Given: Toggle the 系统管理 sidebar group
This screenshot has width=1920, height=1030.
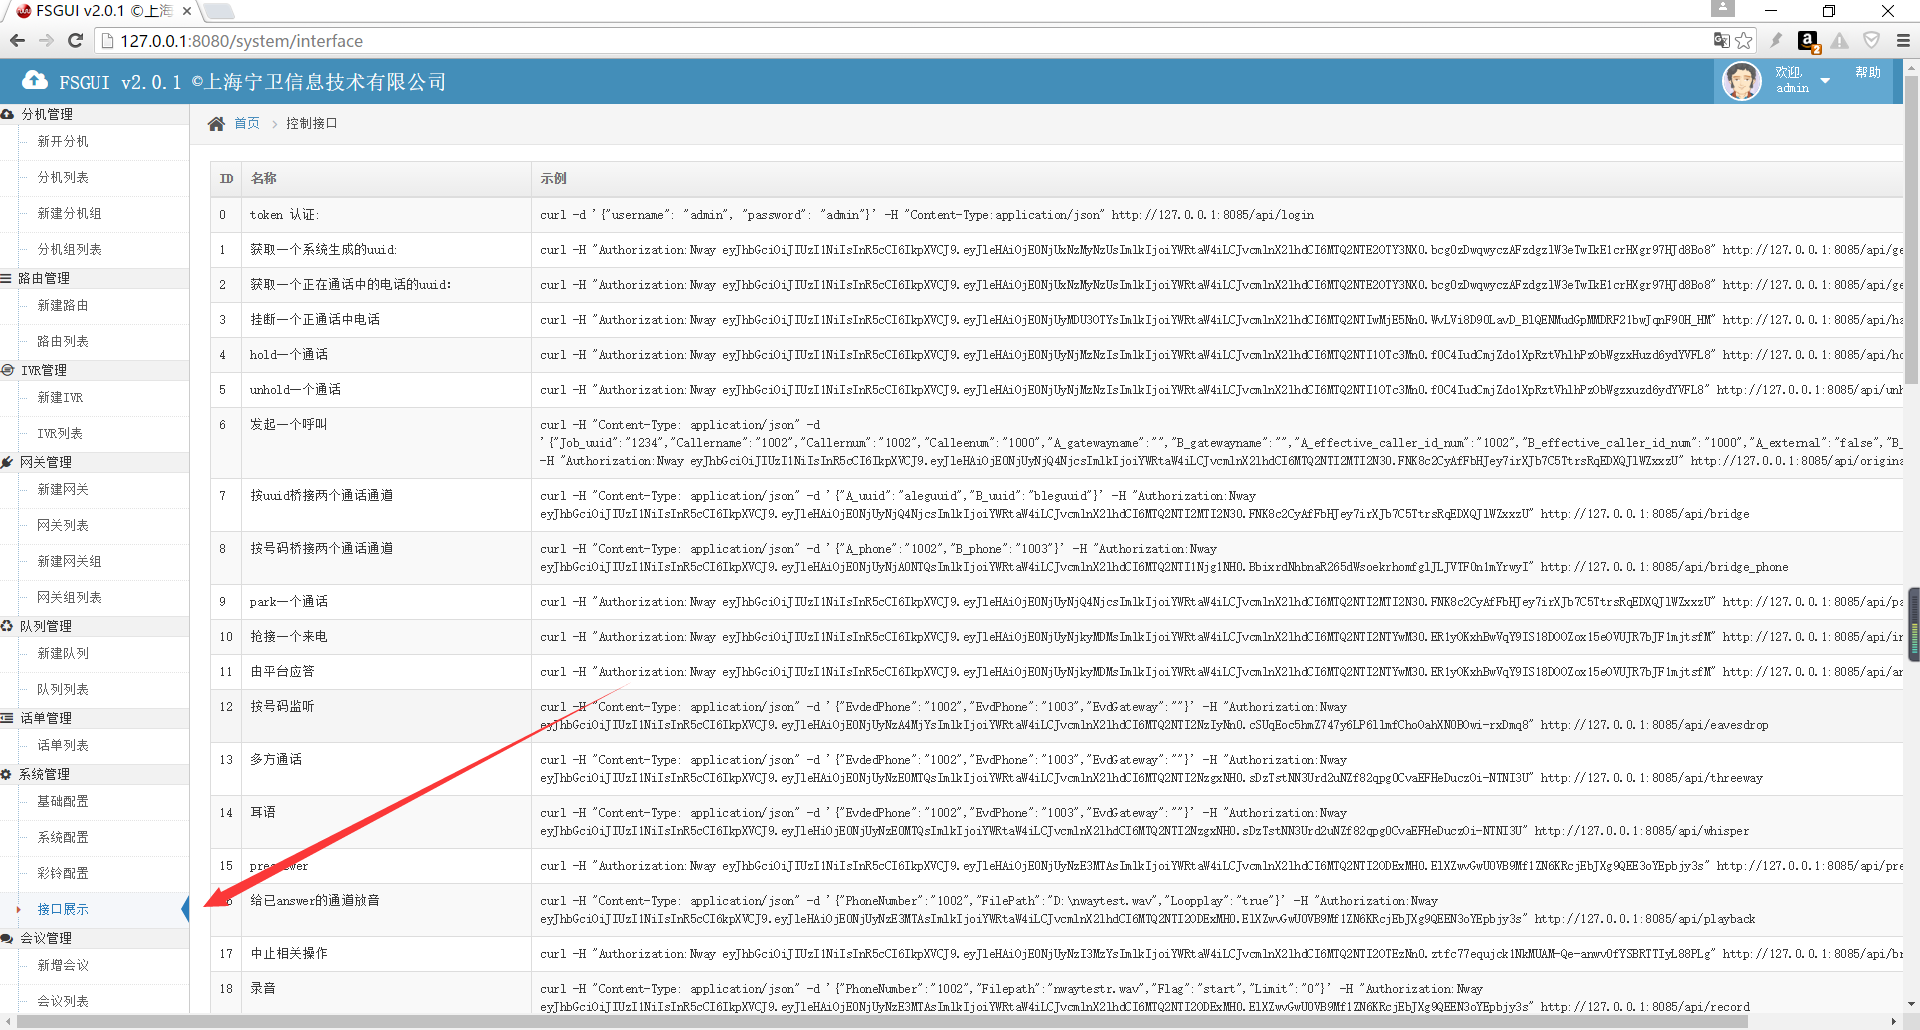Looking at the screenshot, I should [44, 774].
